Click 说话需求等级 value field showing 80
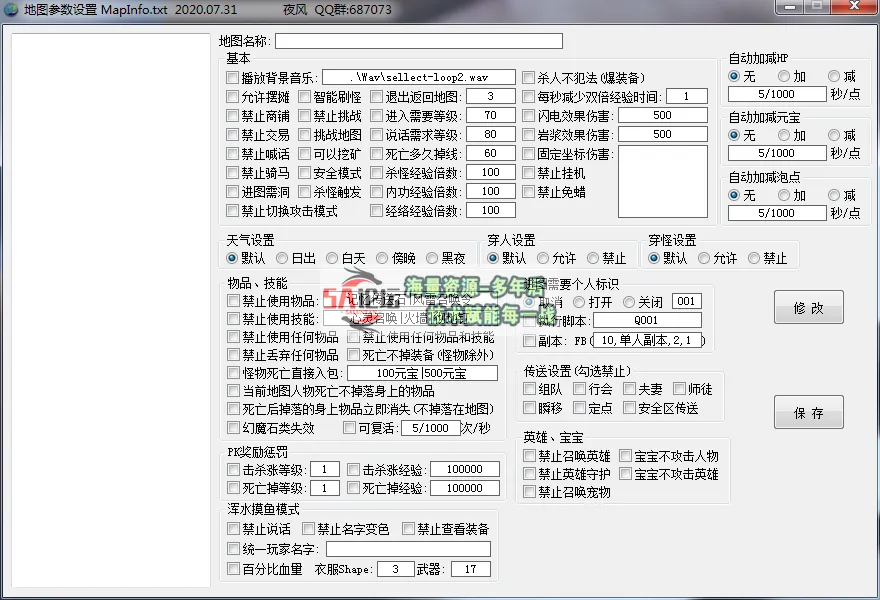Screen dimensions: 880x600 point(491,134)
